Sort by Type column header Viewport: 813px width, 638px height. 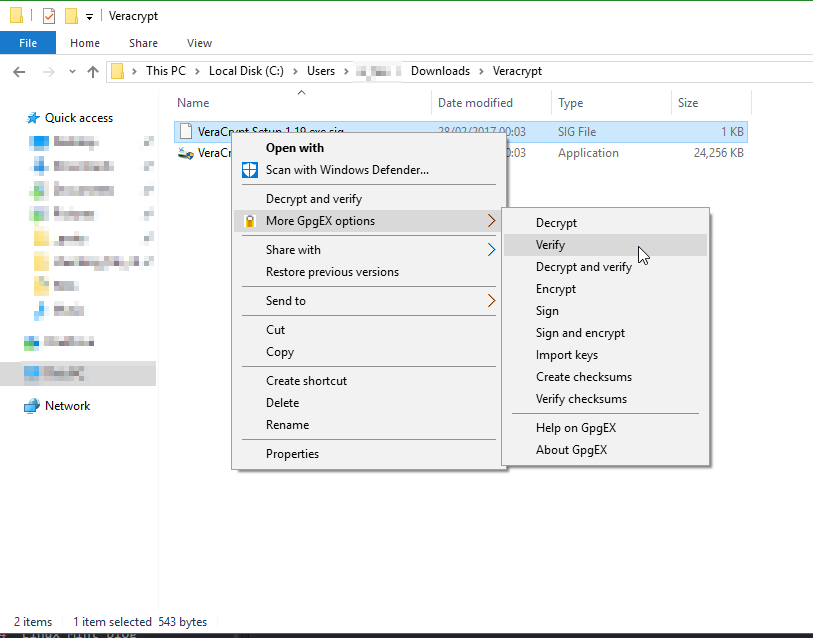coord(570,103)
